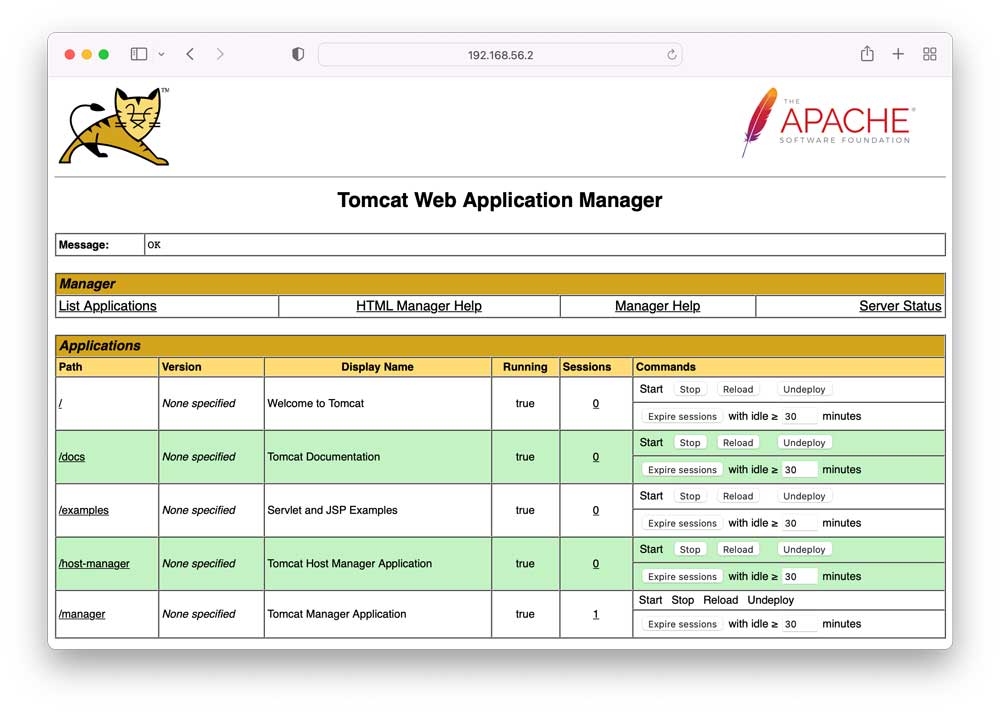1000x712 pixels.
Task: Stop the Servlet and JSP Examples application
Action: click(689, 496)
